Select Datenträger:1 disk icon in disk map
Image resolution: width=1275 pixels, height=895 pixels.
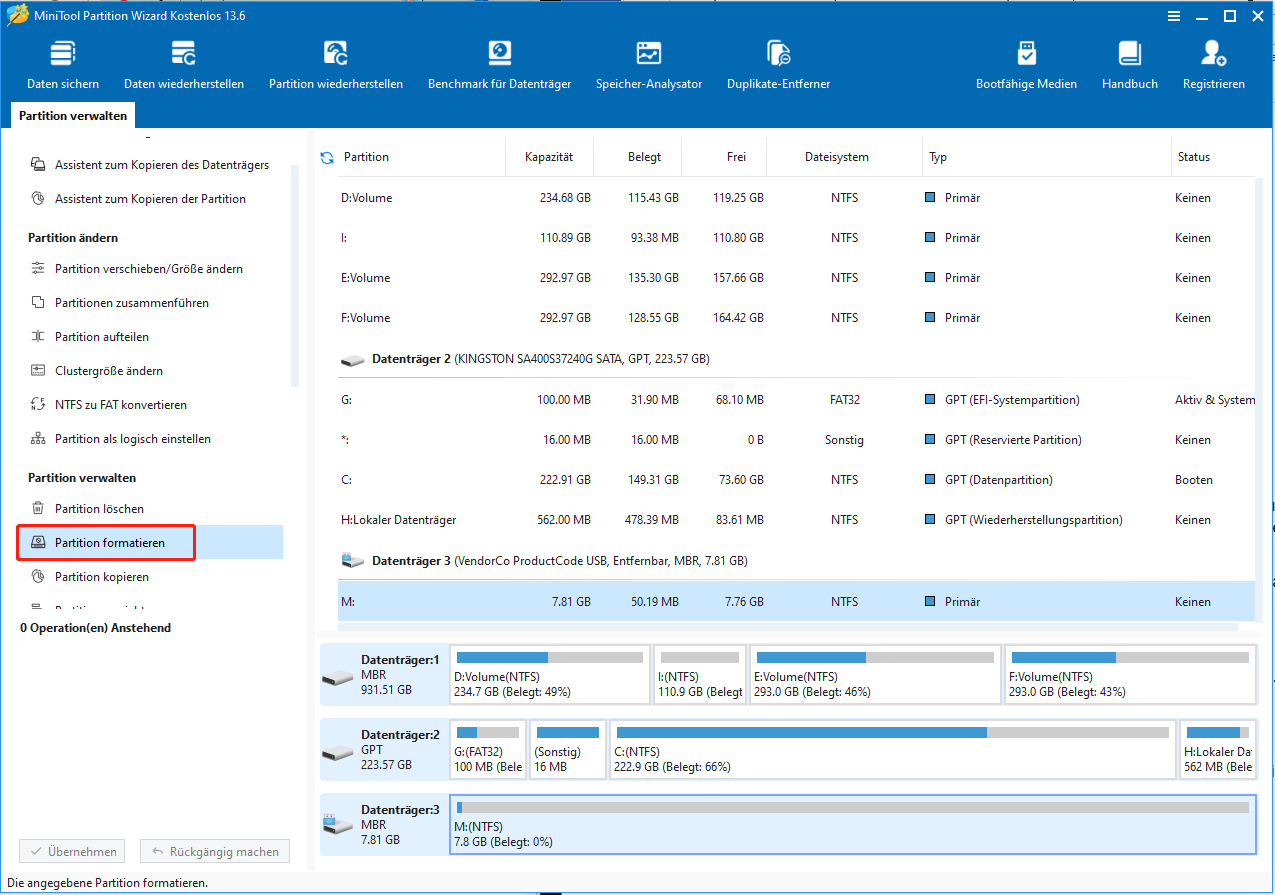(338, 678)
